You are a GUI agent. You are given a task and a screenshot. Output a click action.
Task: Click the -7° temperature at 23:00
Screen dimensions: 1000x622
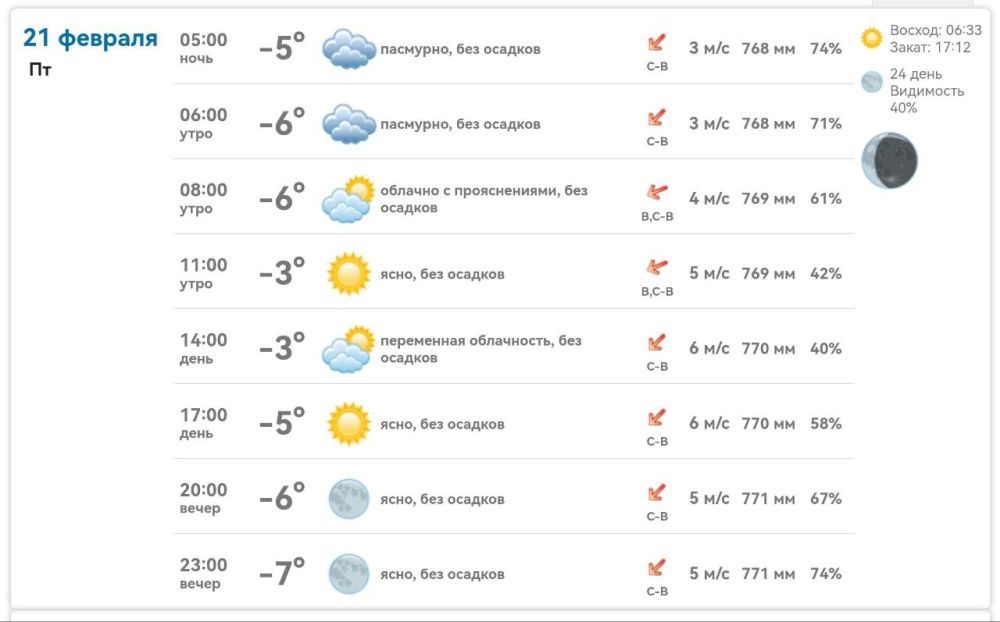(x=282, y=572)
